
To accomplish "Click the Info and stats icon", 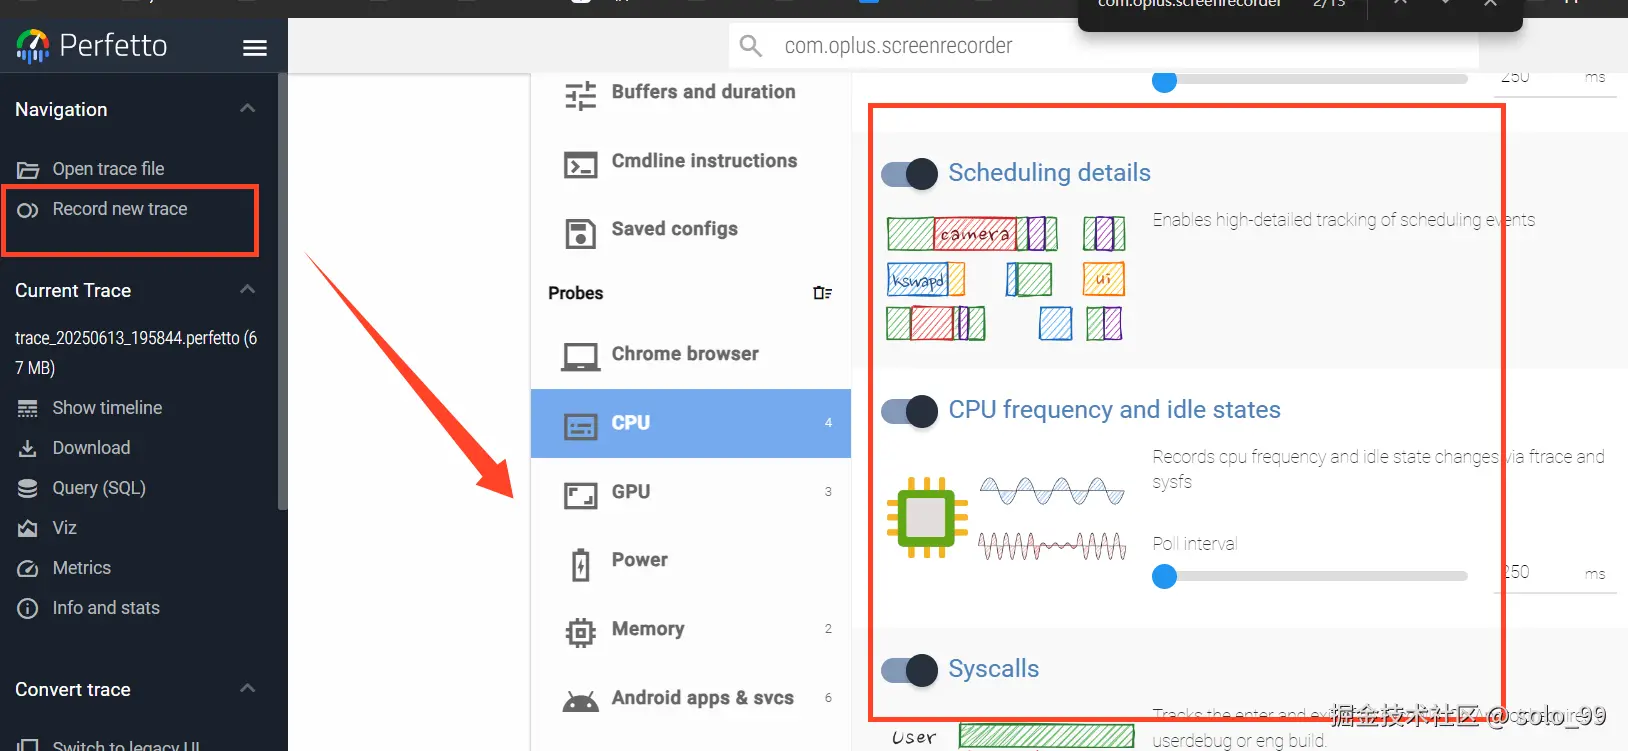I will pyautogui.click(x=28, y=608).
